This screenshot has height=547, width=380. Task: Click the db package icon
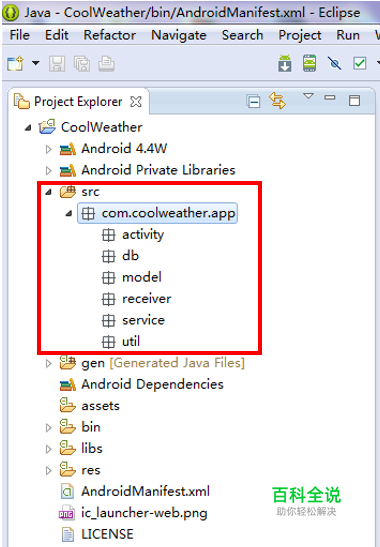coord(108,256)
